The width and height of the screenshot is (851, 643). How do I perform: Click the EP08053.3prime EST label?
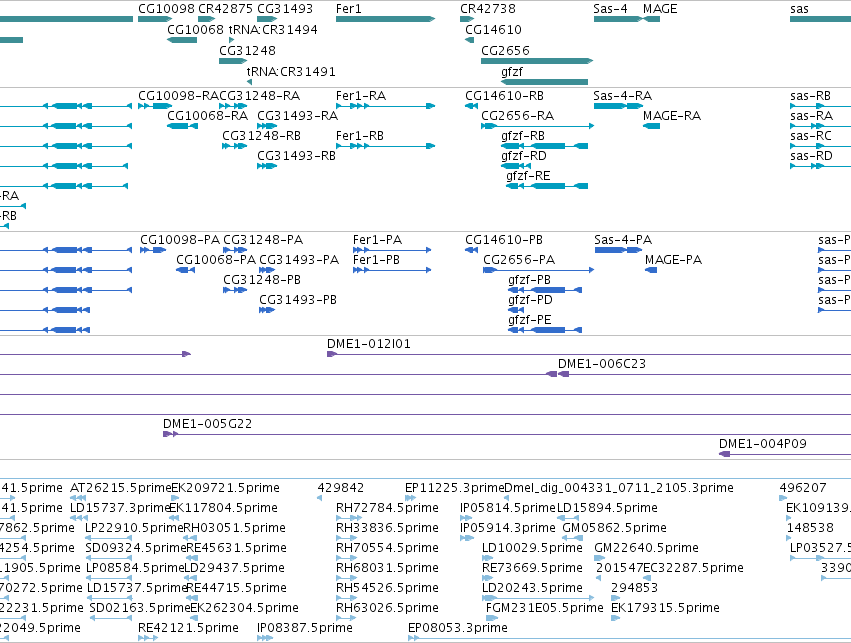pyautogui.click(x=458, y=628)
